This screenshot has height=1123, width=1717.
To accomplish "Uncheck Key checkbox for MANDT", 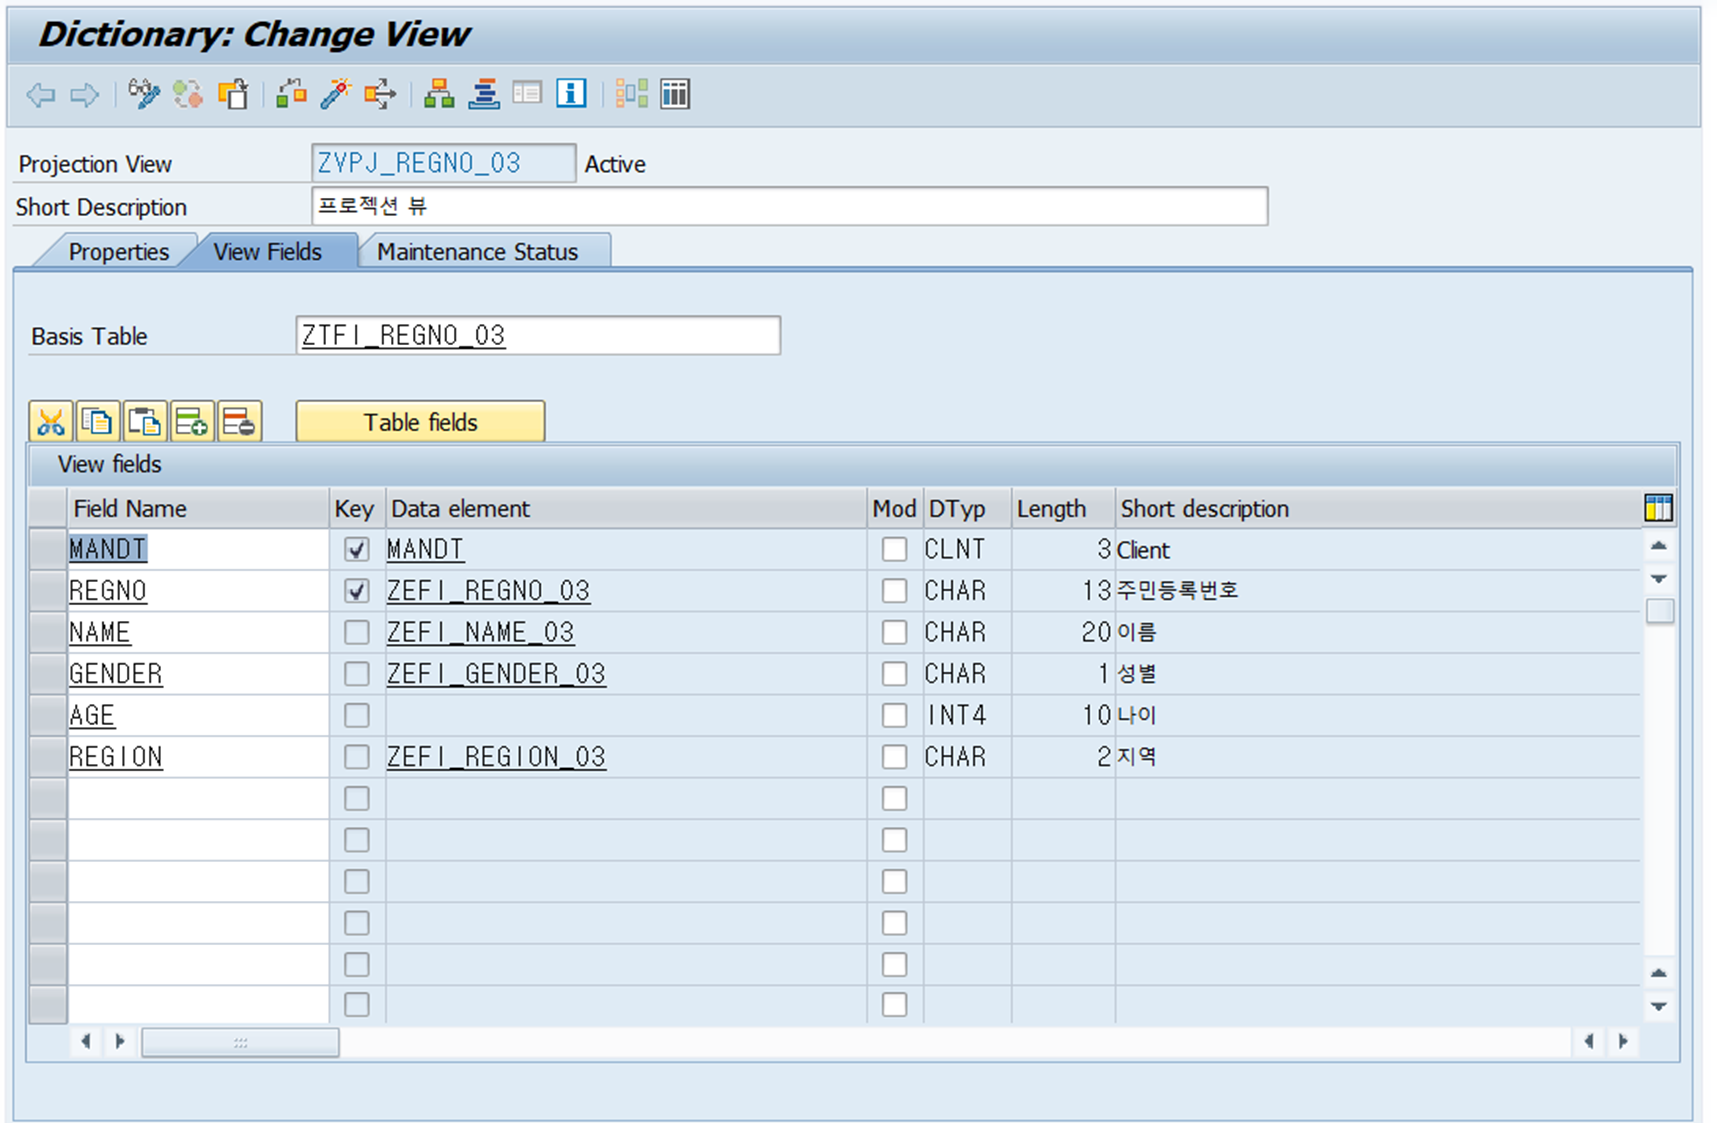I will (x=356, y=550).
